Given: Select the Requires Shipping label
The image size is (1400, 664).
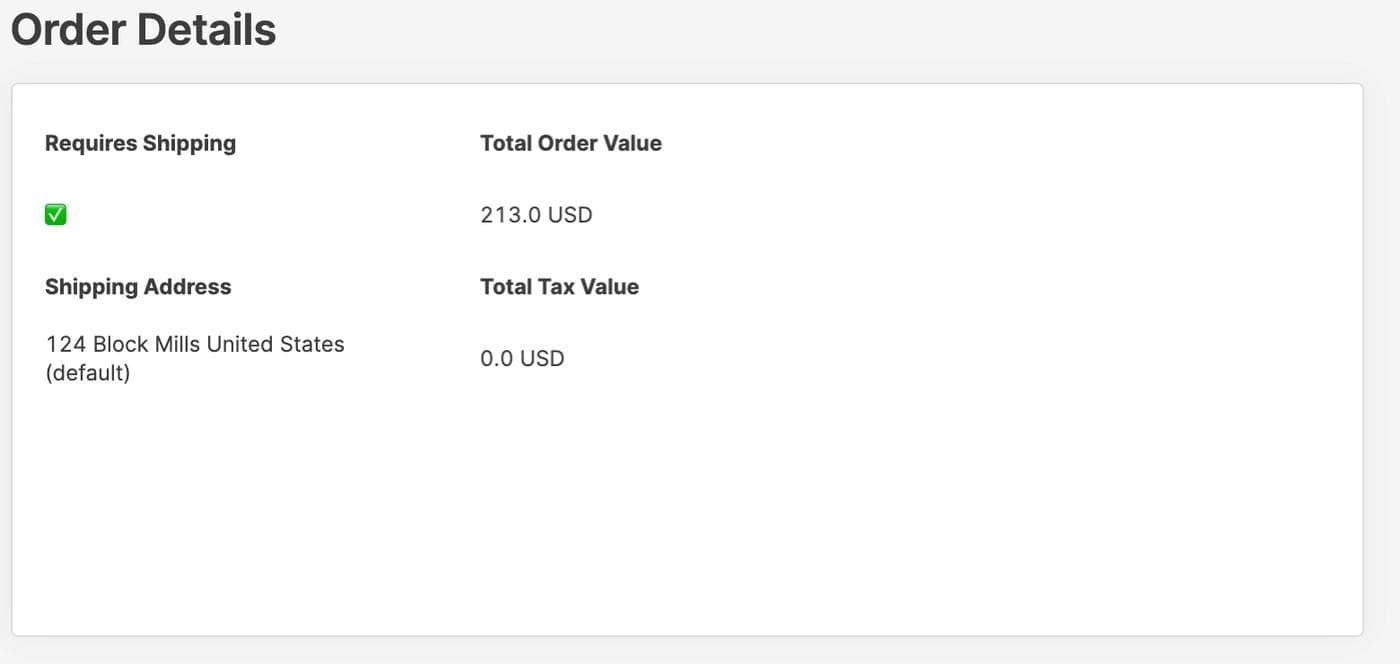Looking at the screenshot, I should (x=140, y=143).
